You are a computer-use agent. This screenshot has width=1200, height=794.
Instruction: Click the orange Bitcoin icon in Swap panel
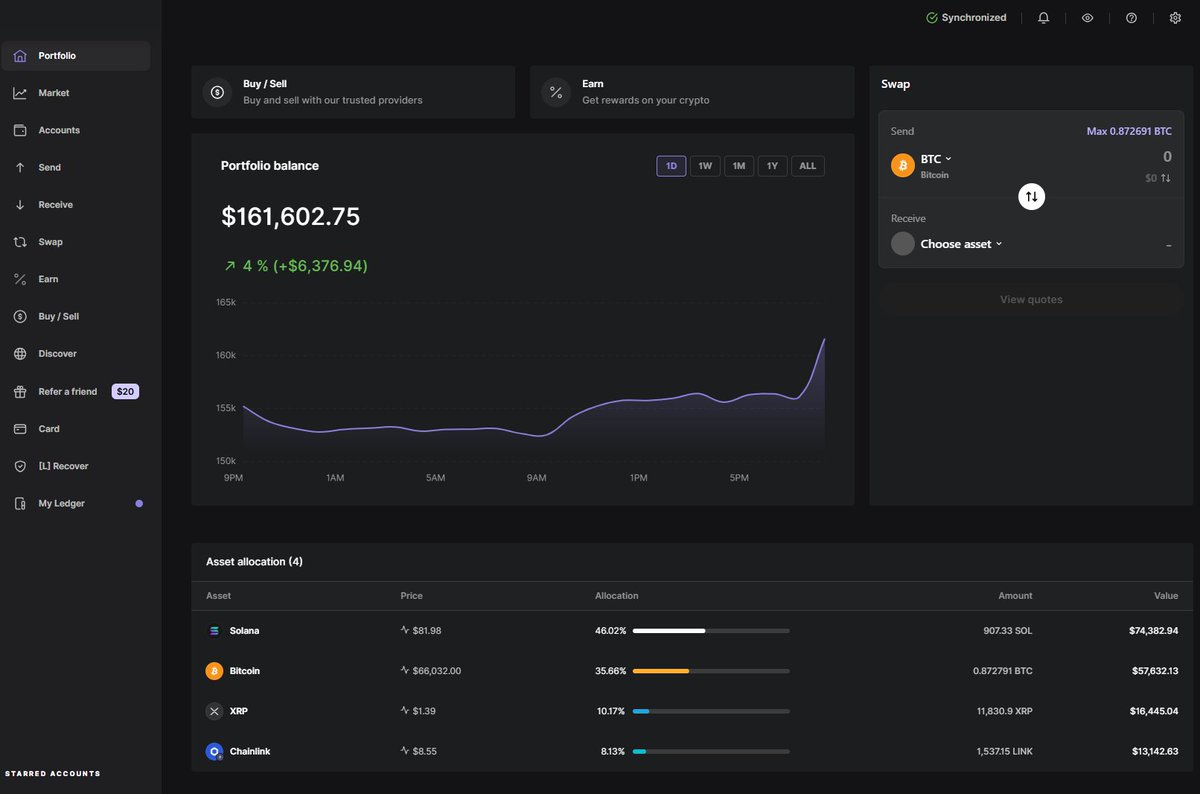coord(903,166)
